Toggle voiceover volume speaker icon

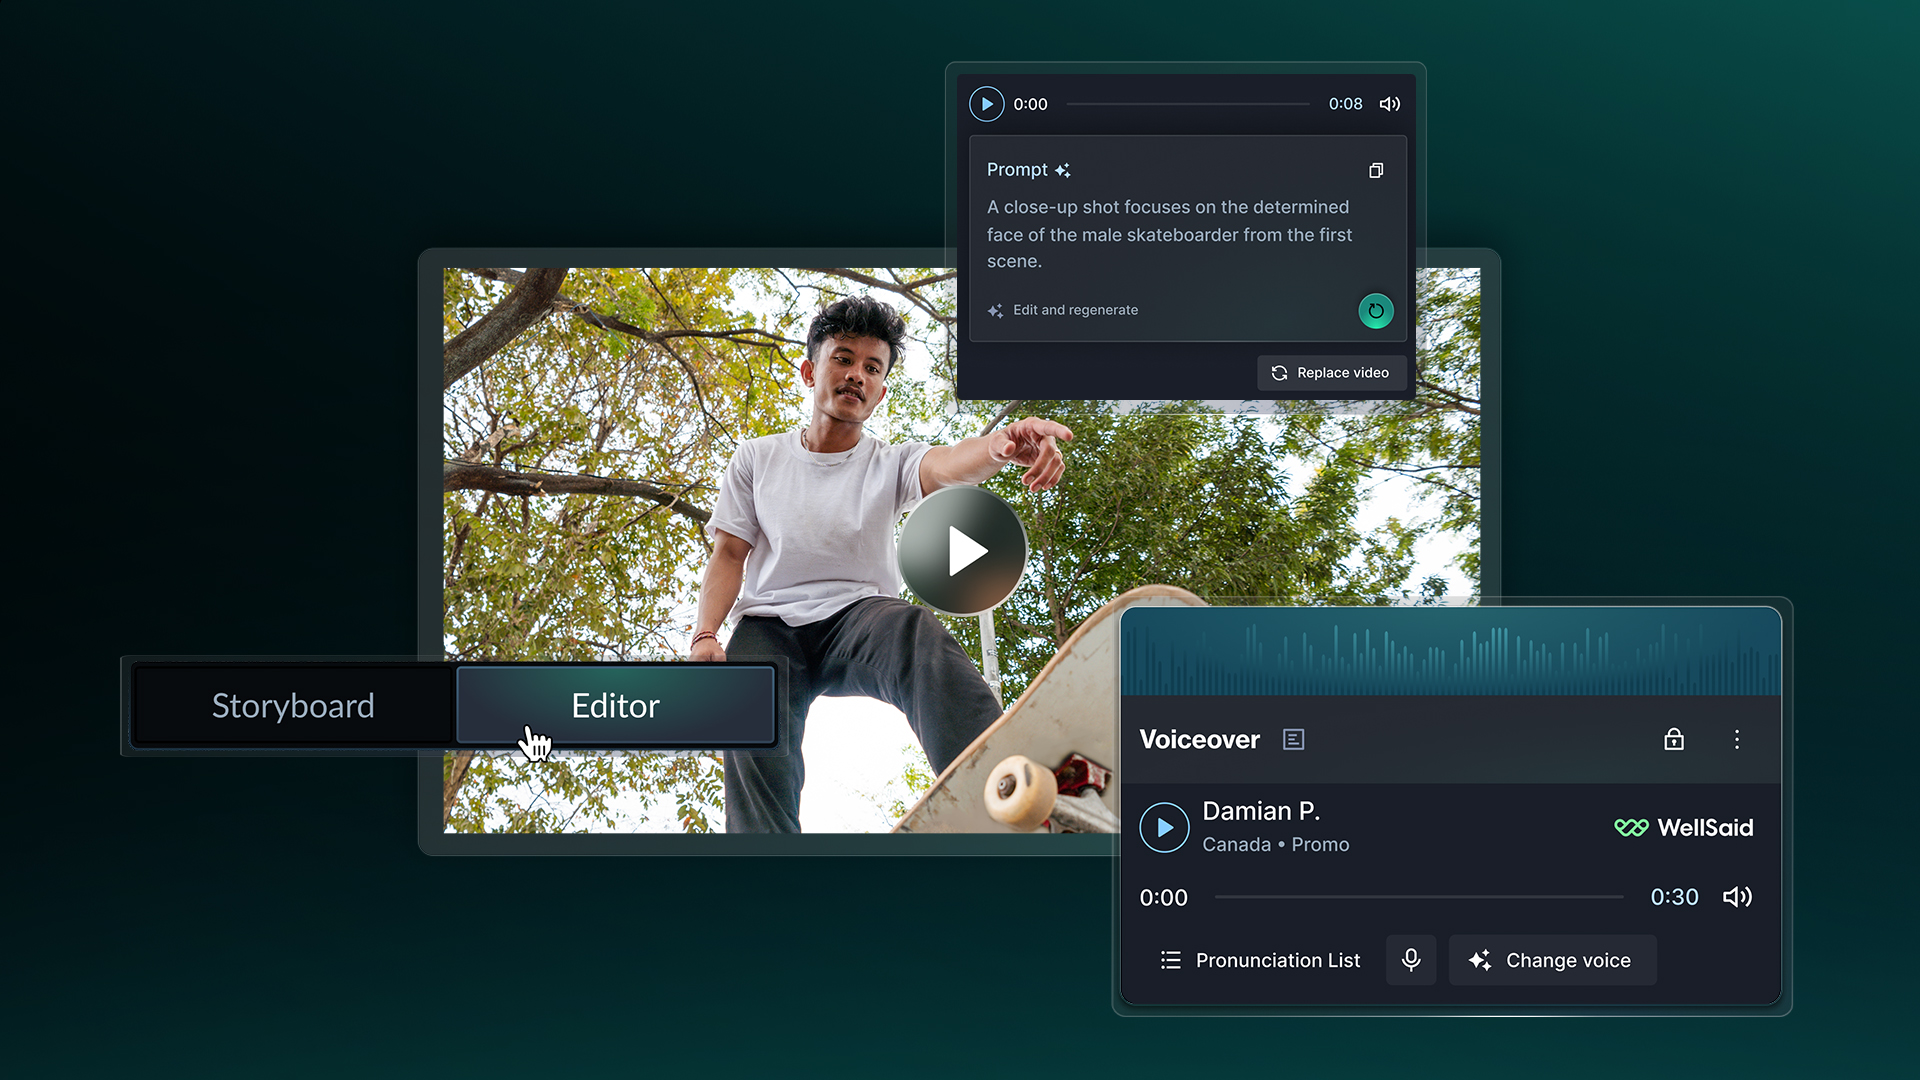click(x=1737, y=897)
